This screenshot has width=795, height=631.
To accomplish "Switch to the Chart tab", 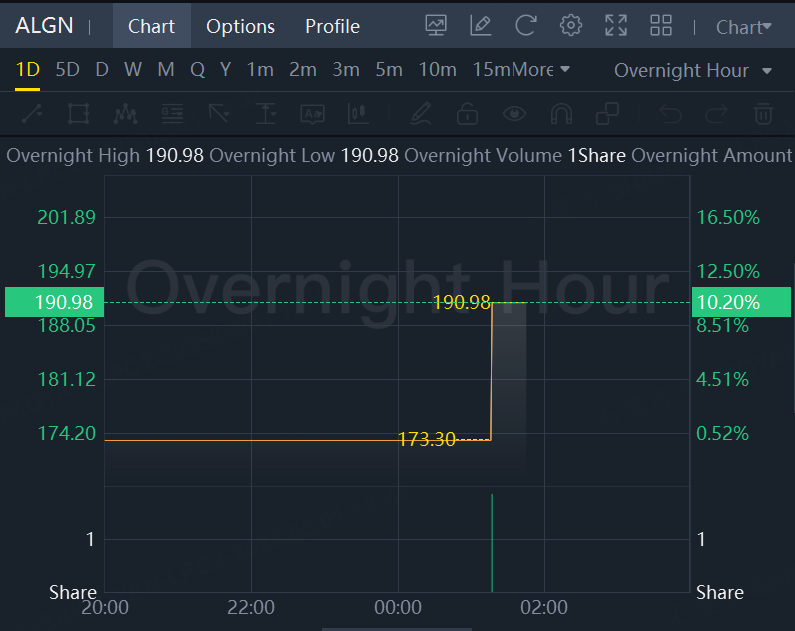I will pos(152,26).
